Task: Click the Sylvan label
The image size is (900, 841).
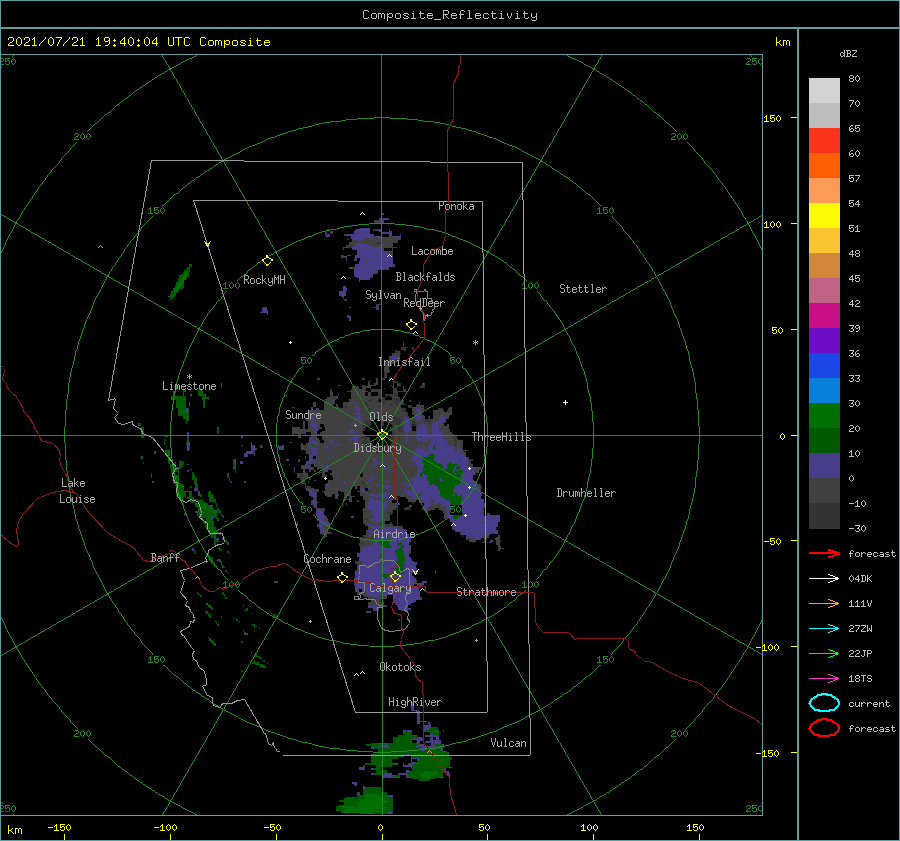Action: pos(383,295)
